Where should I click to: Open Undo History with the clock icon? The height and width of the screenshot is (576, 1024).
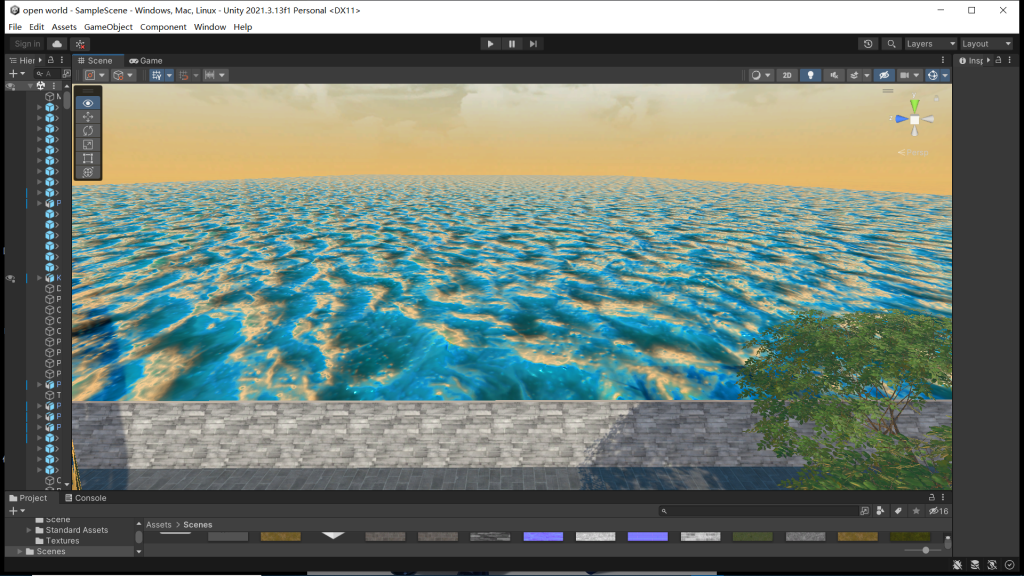(868, 44)
